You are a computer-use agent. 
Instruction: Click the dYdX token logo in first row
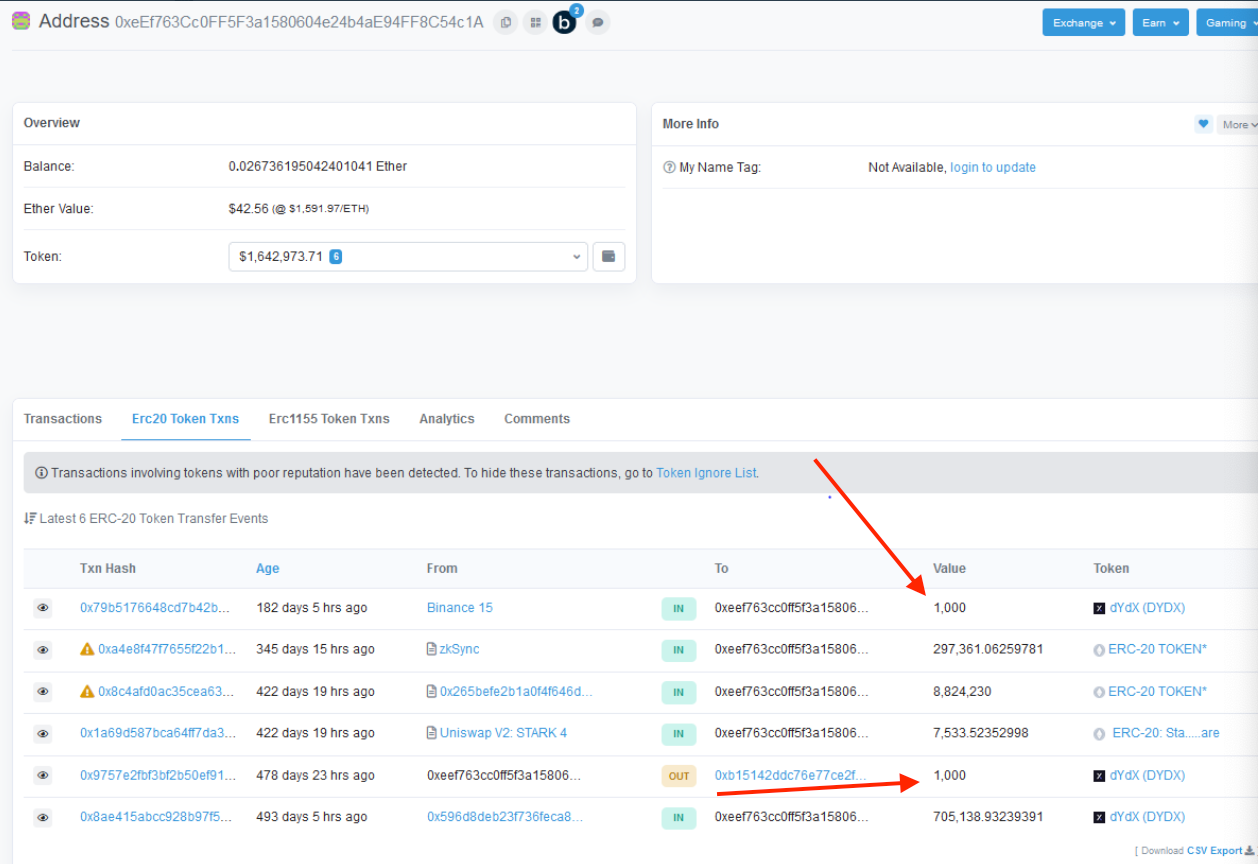click(x=1100, y=608)
